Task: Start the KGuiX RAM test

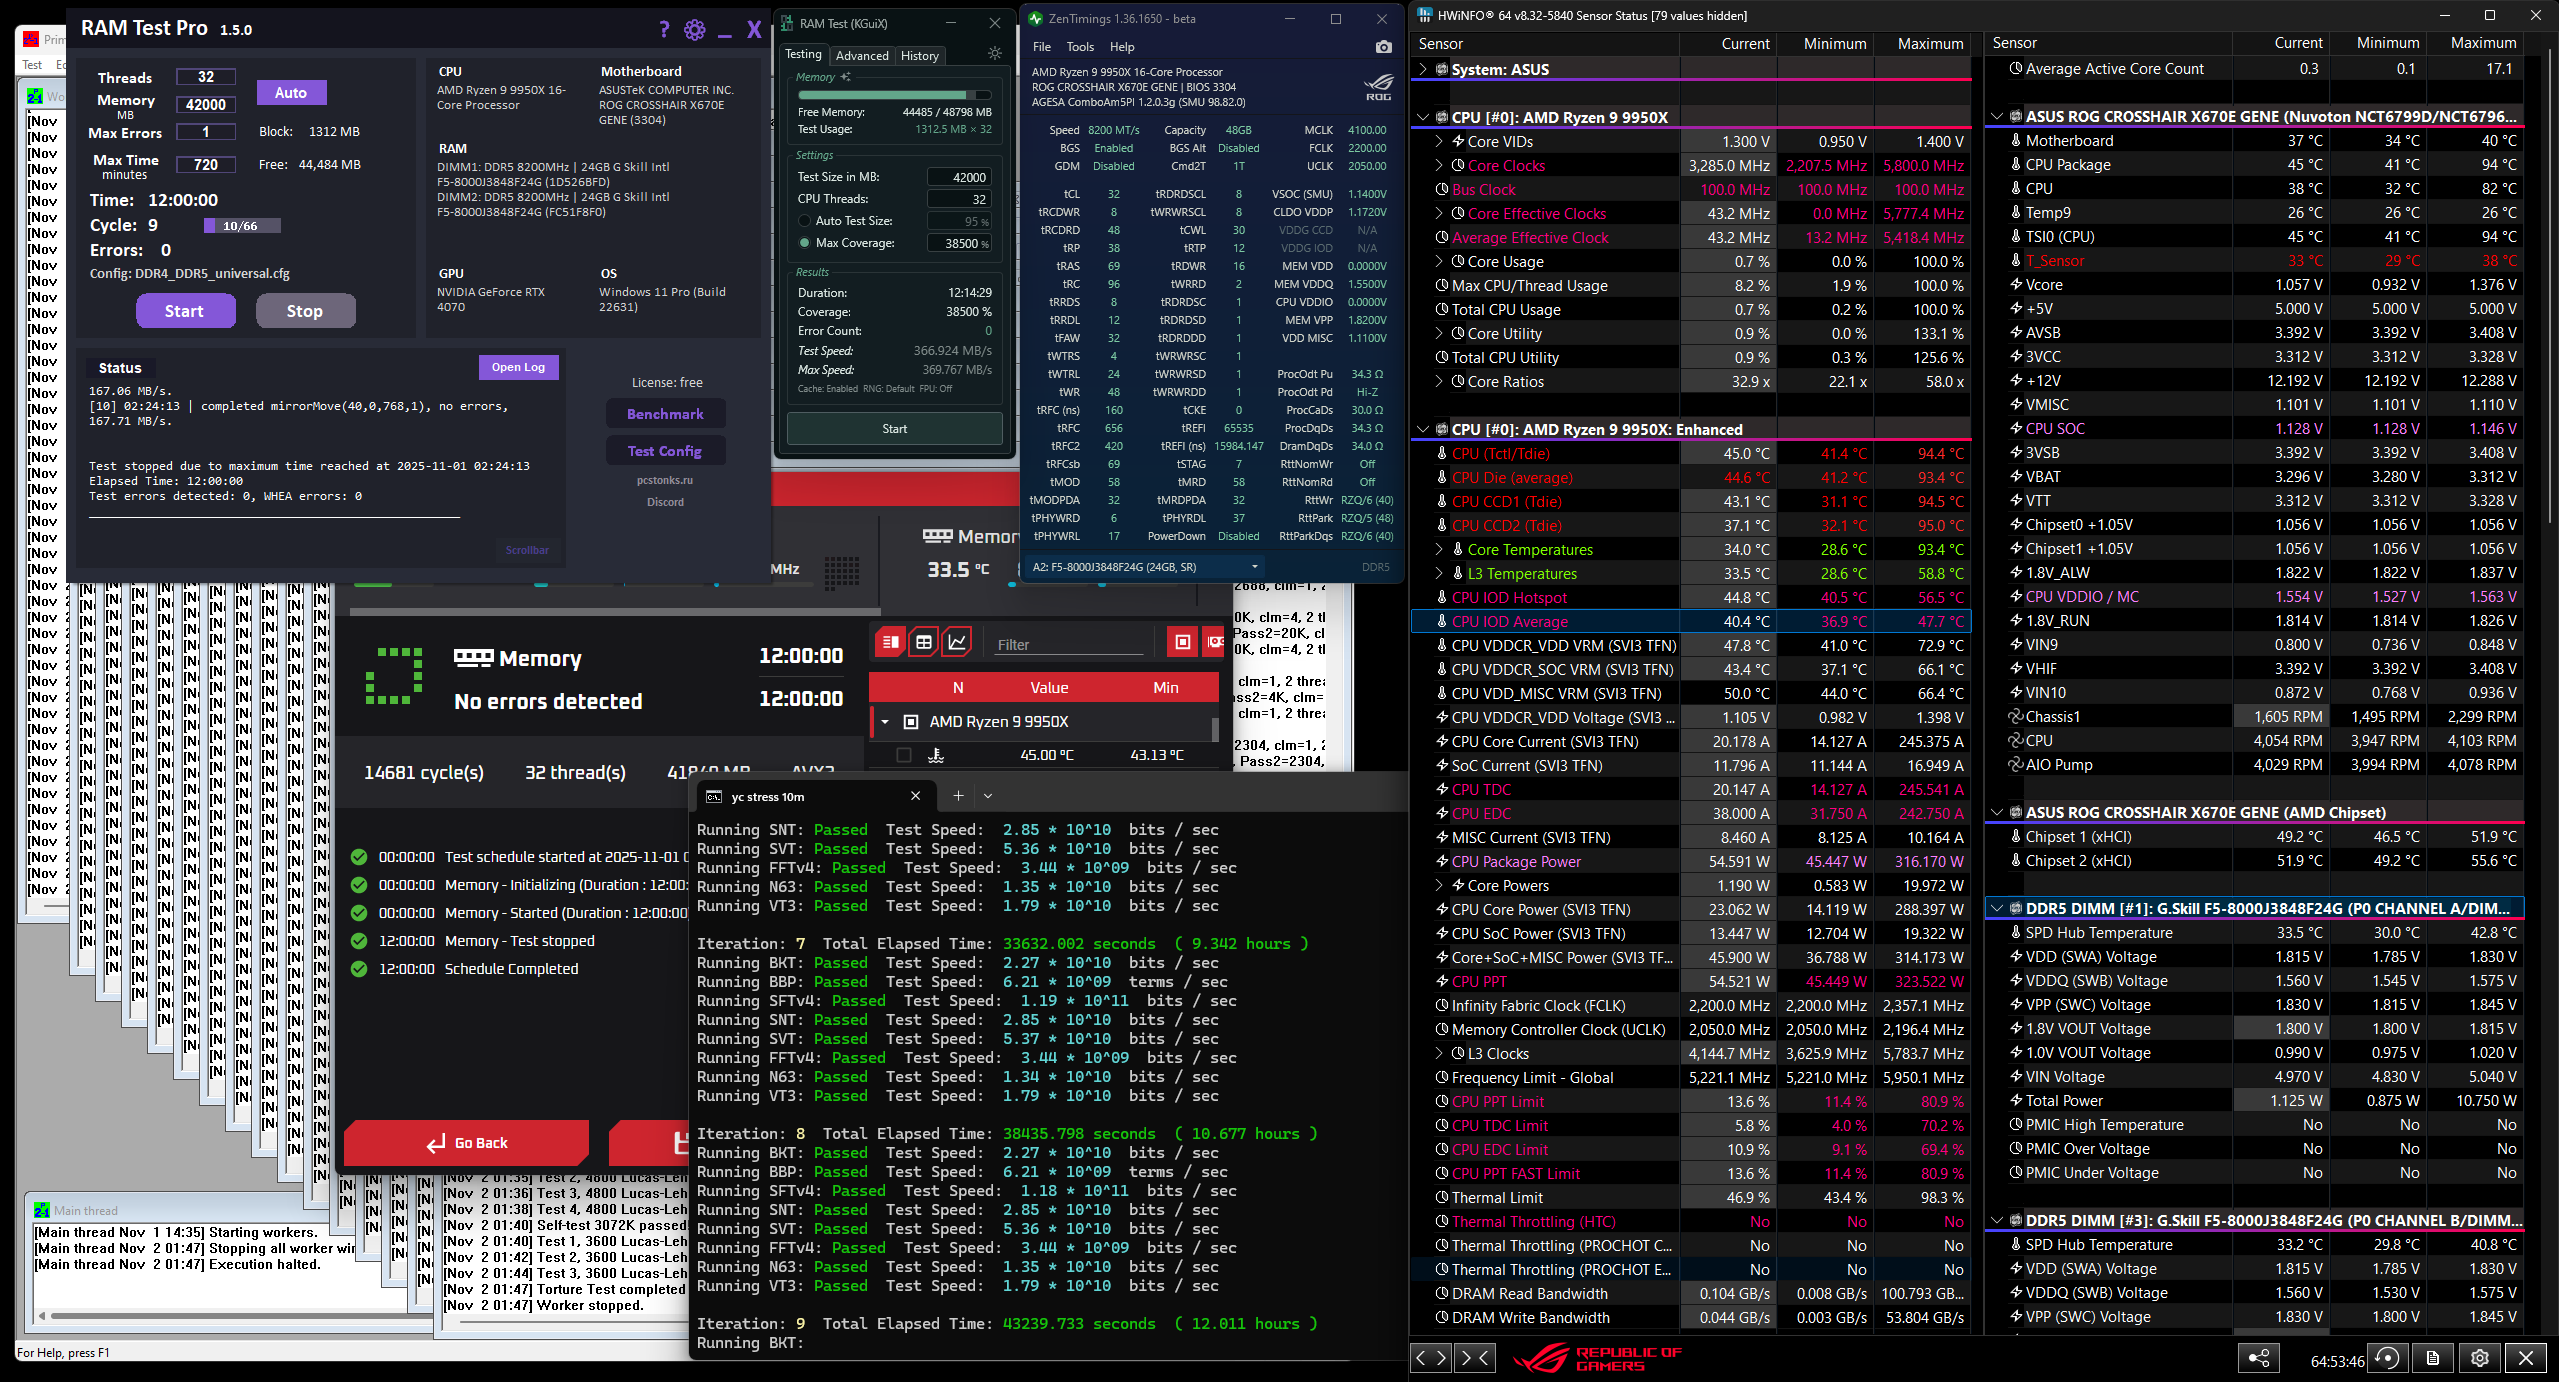Action: tap(895, 429)
